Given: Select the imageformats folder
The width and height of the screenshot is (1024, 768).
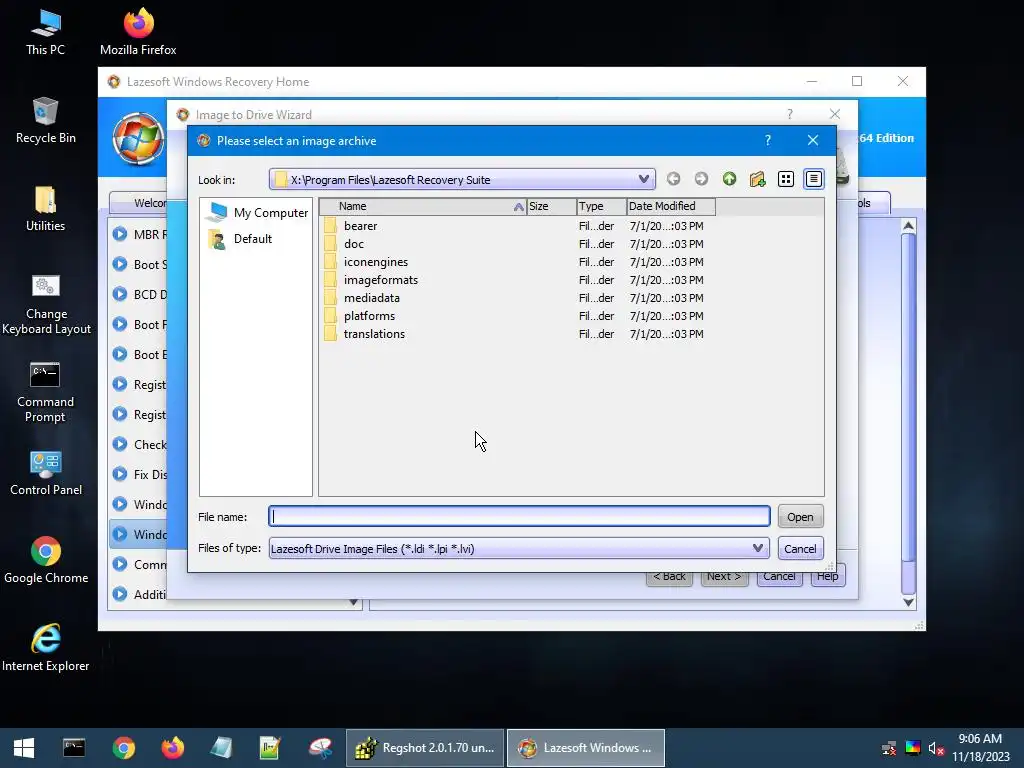Looking at the screenshot, I should pyautogui.click(x=381, y=280).
